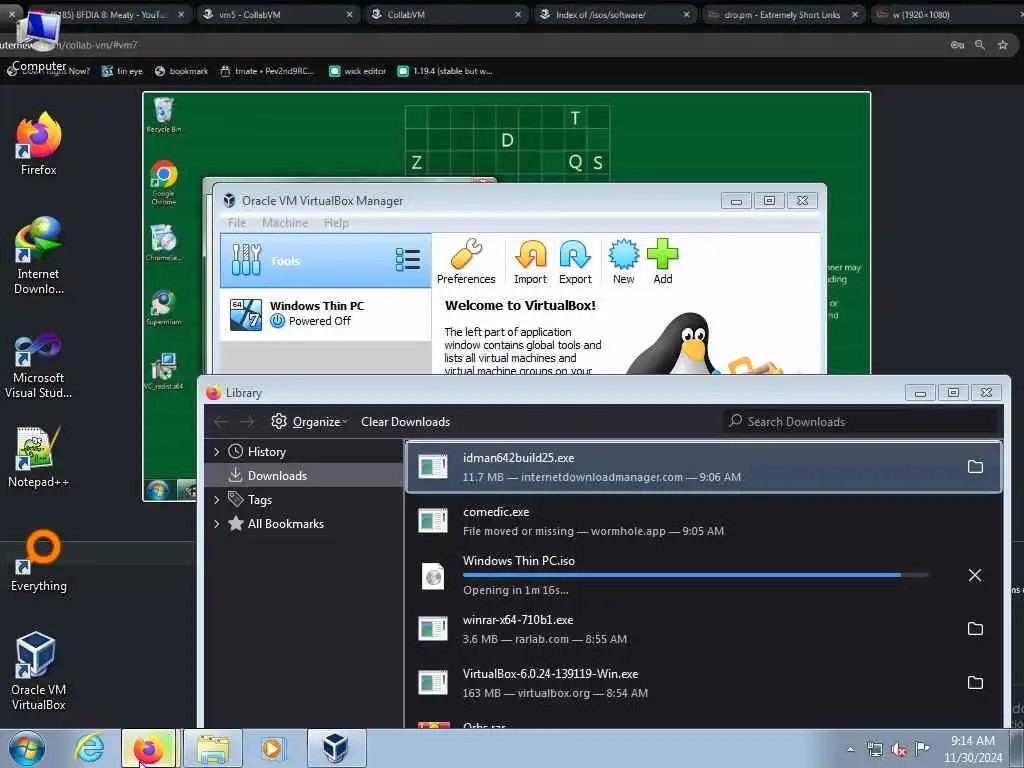
Task: Click Windows Thin PC.iso download progress bar
Action: (x=696, y=575)
